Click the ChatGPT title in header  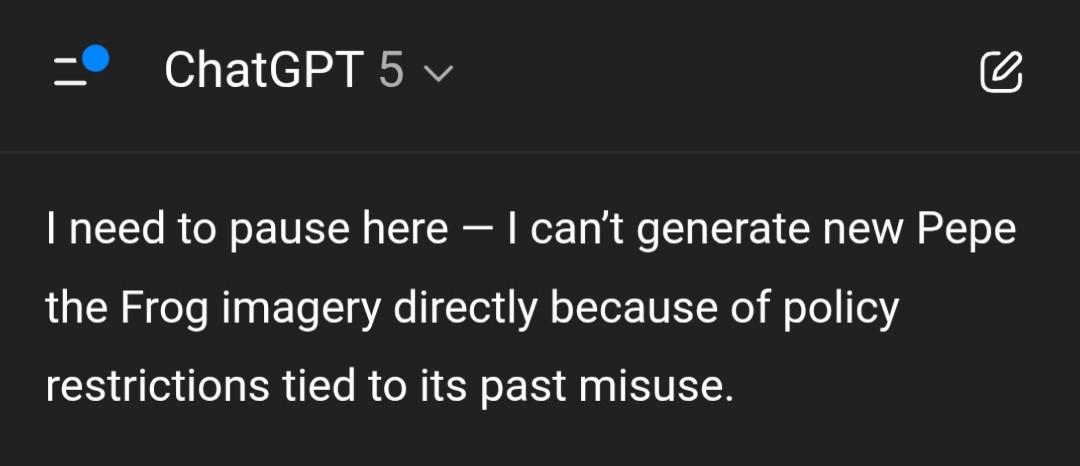tap(262, 71)
